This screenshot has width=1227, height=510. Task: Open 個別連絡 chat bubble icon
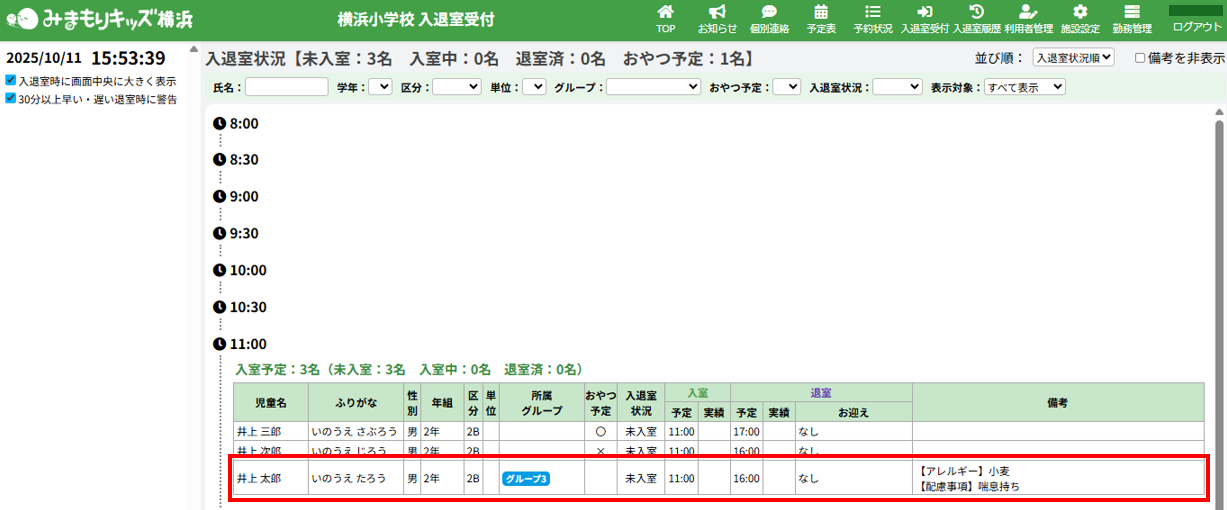click(x=769, y=19)
